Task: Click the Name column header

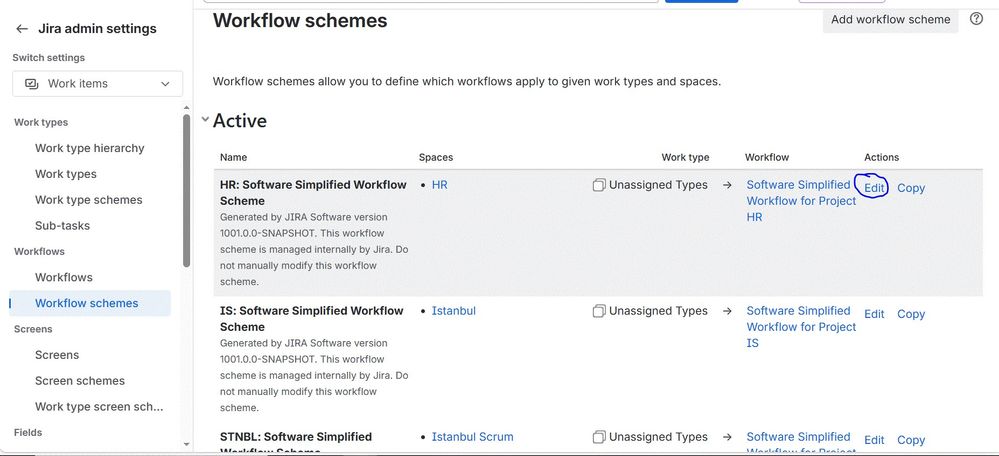Action: coord(233,157)
